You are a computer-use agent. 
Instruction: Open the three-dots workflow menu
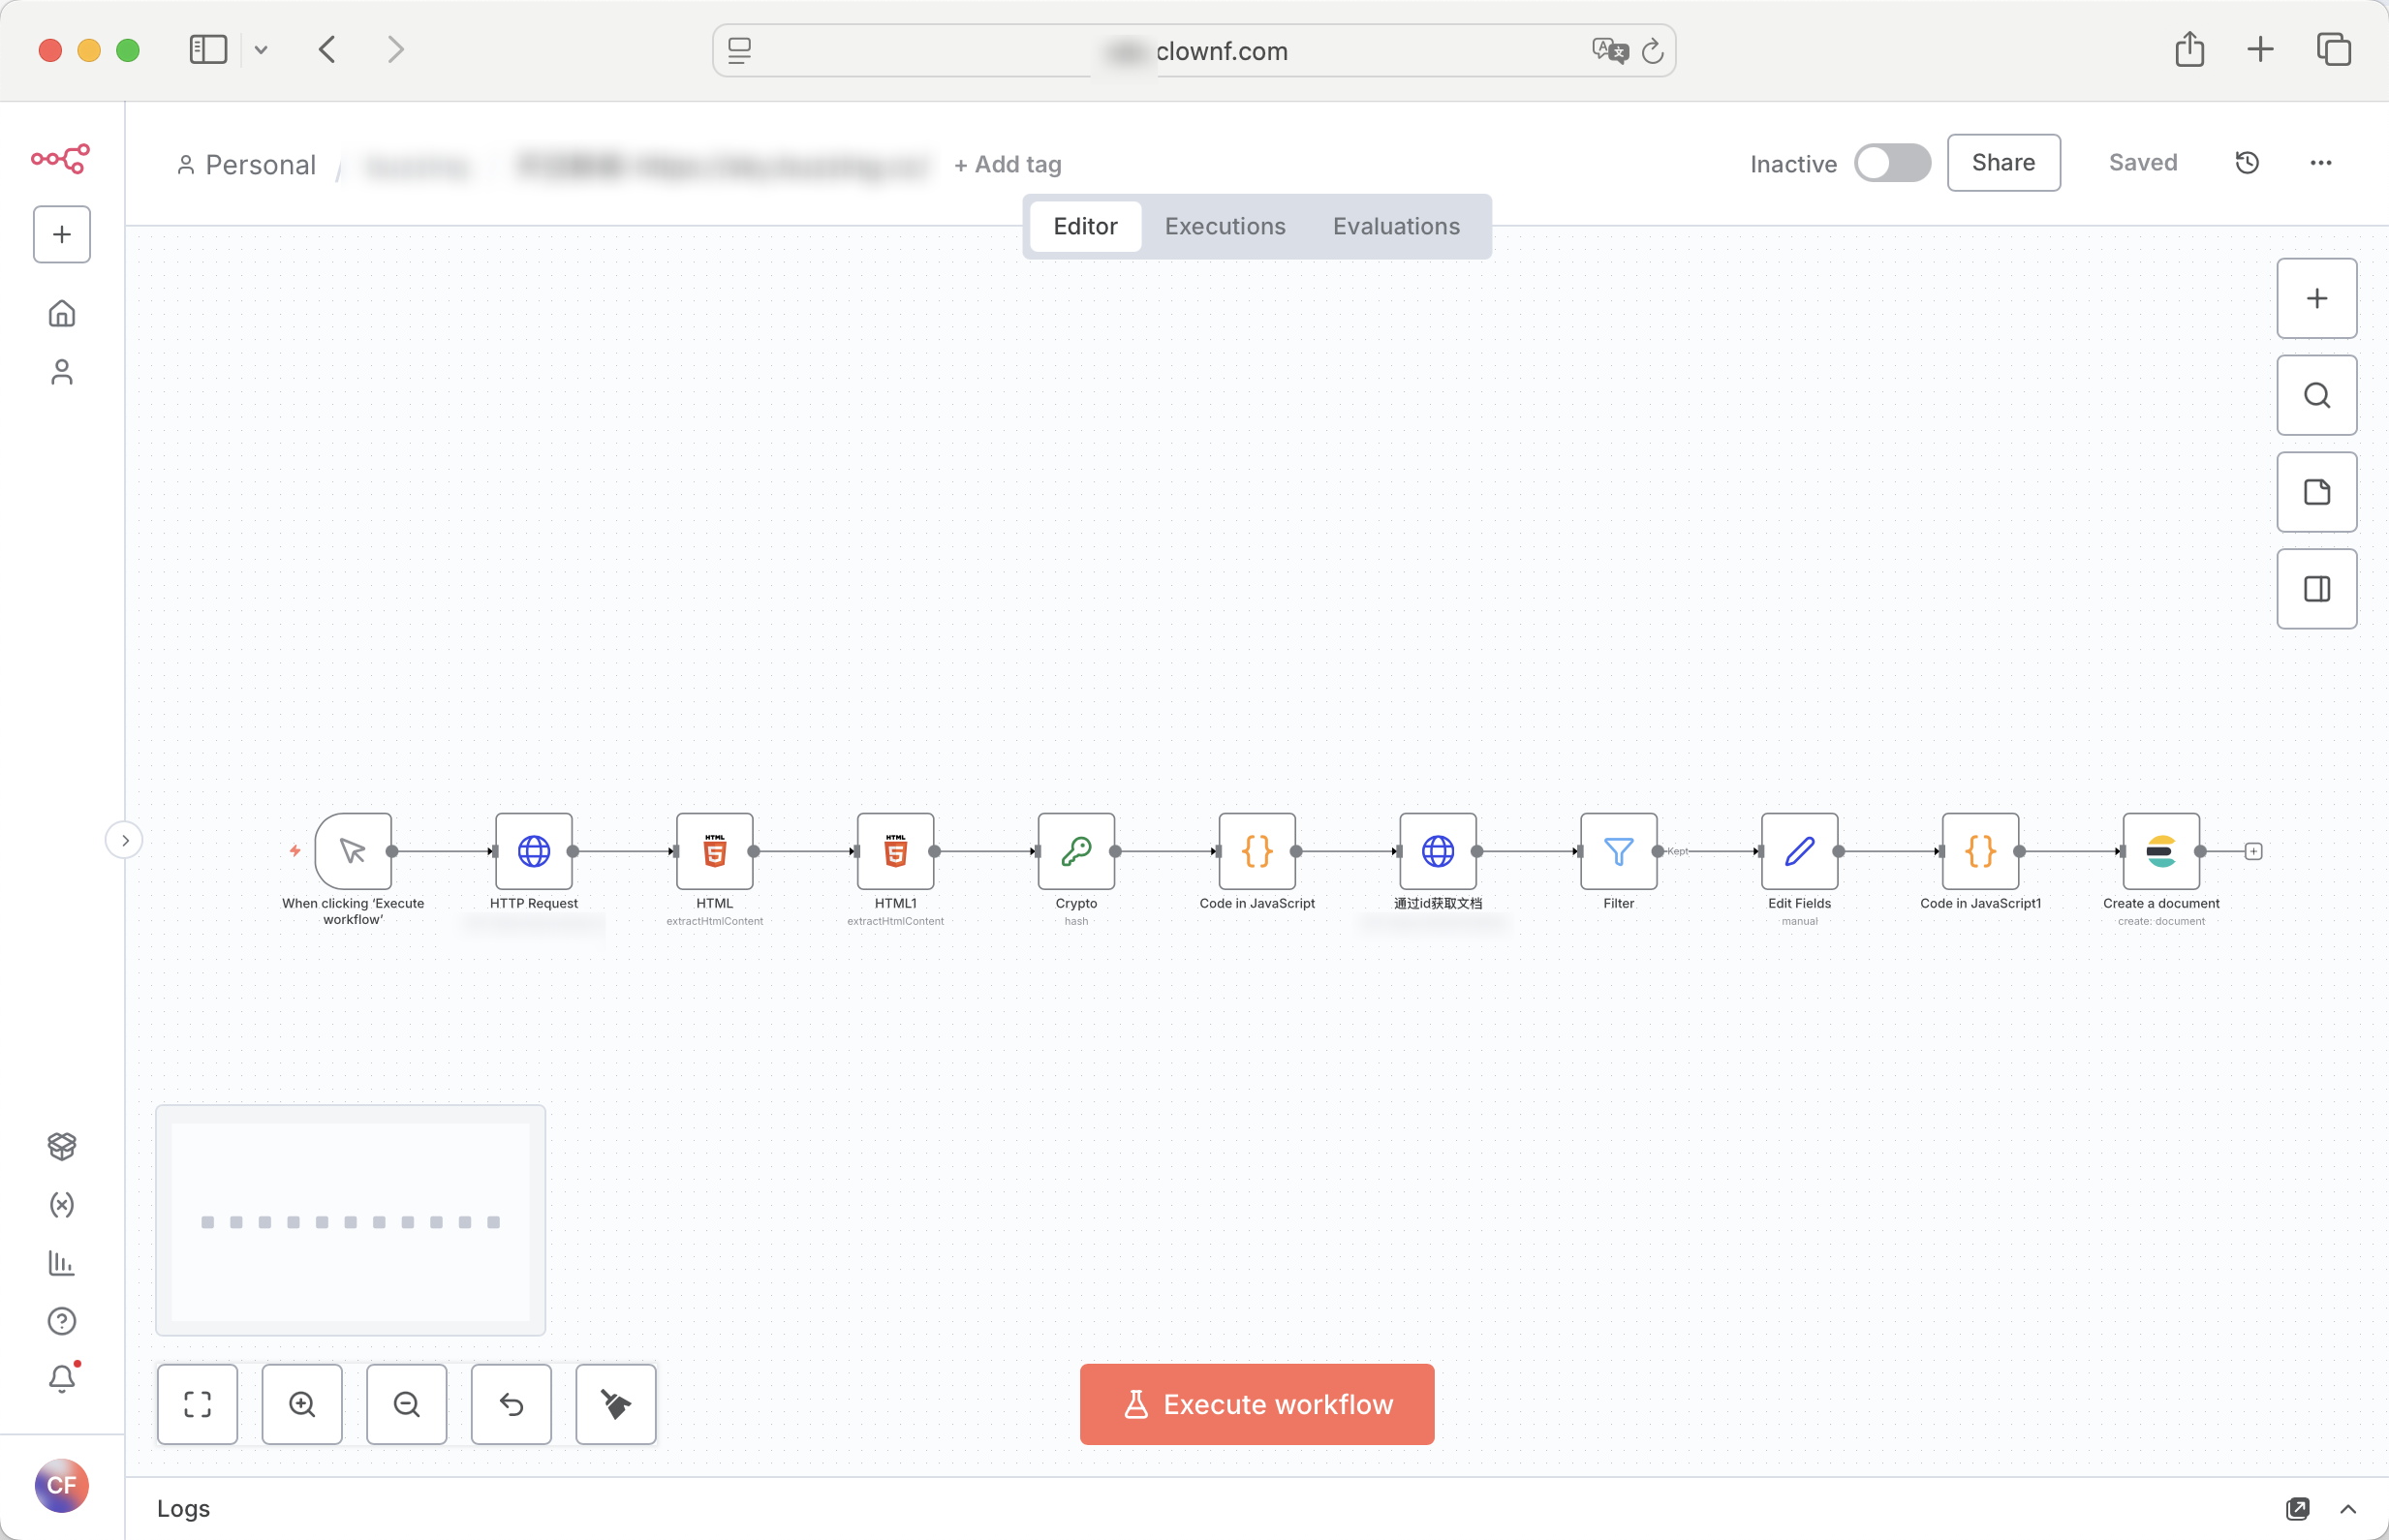[2320, 163]
